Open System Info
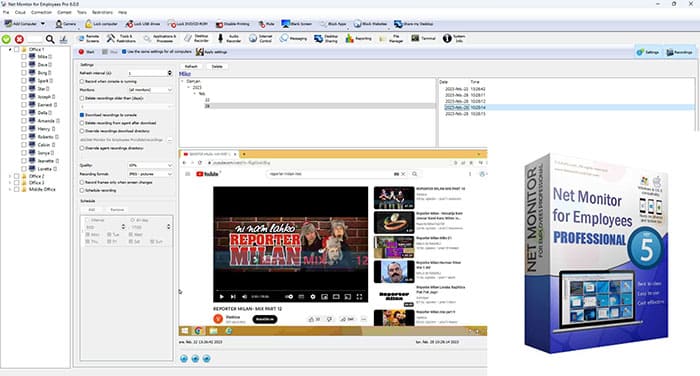The height and width of the screenshot is (376, 700). (x=454, y=38)
